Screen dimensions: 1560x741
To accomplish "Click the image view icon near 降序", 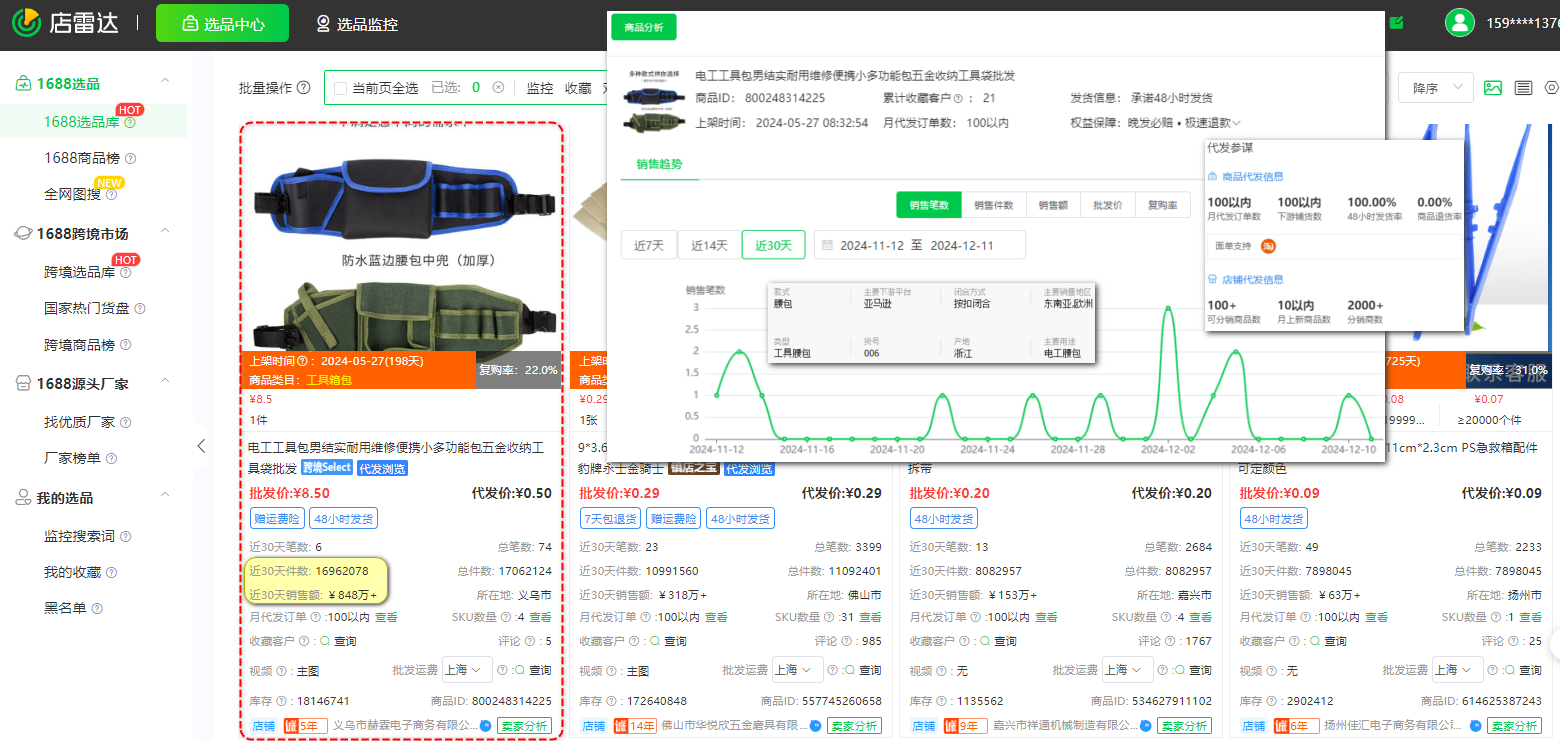I will tap(1493, 88).
